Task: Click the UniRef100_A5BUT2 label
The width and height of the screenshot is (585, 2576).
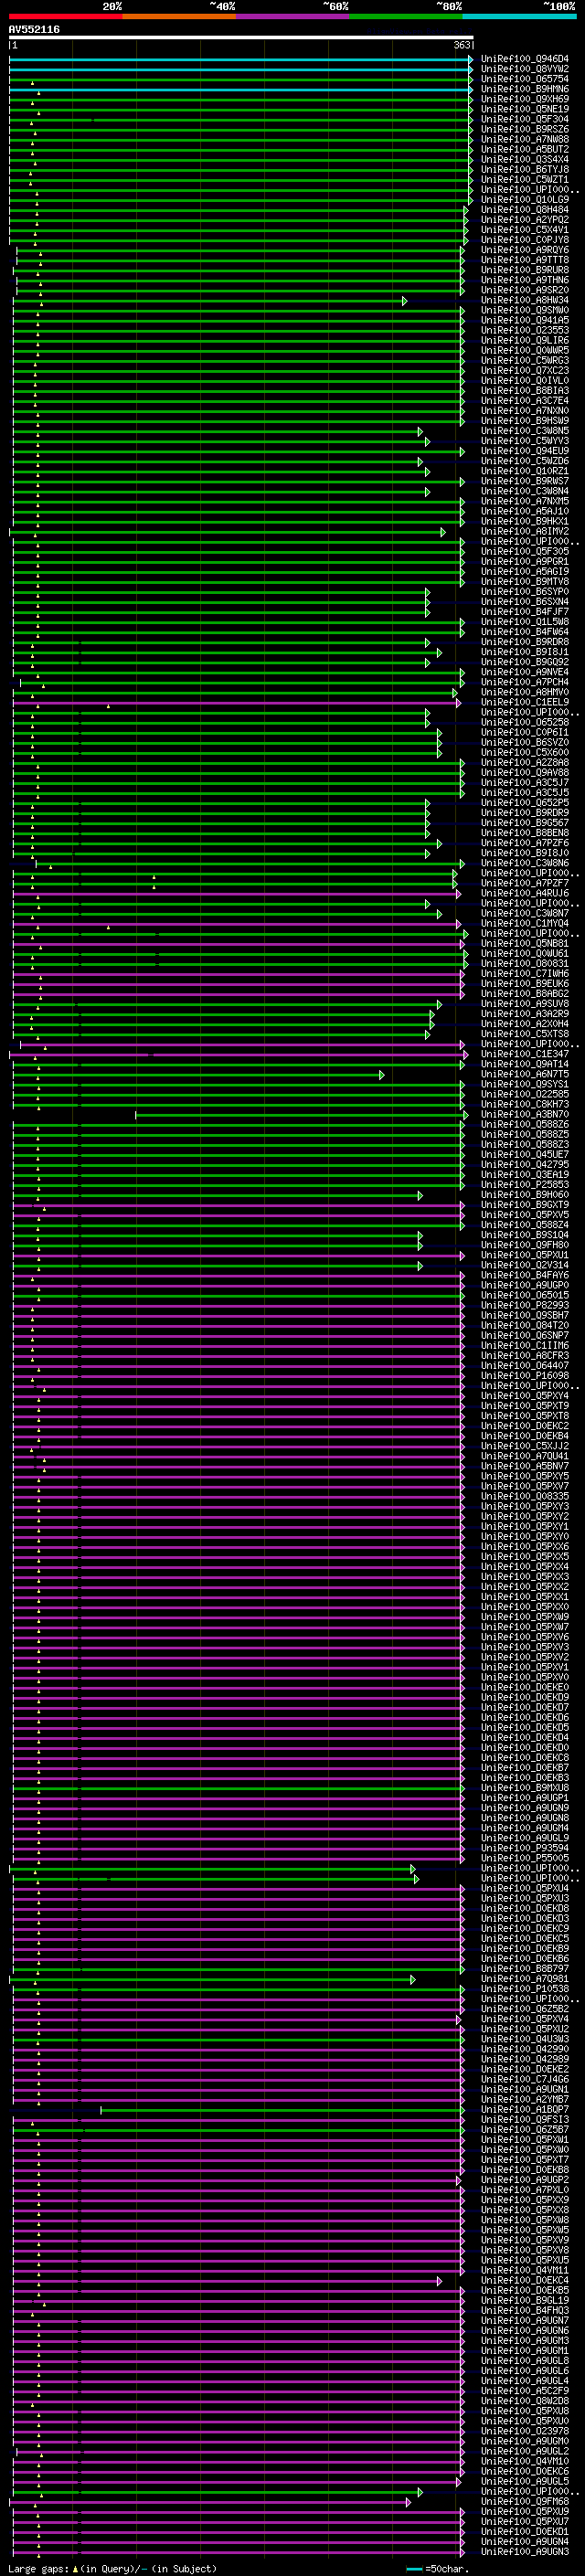Action: coord(525,149)
